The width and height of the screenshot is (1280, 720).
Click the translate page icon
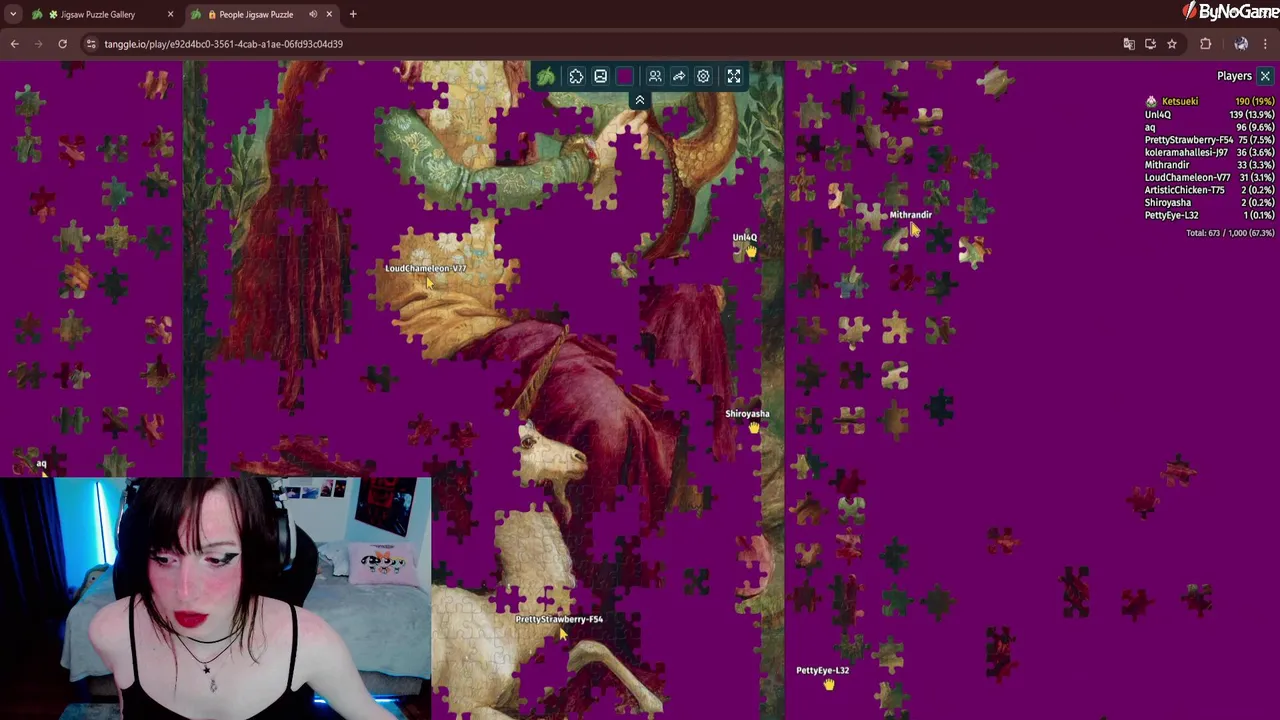(1129, 44)
